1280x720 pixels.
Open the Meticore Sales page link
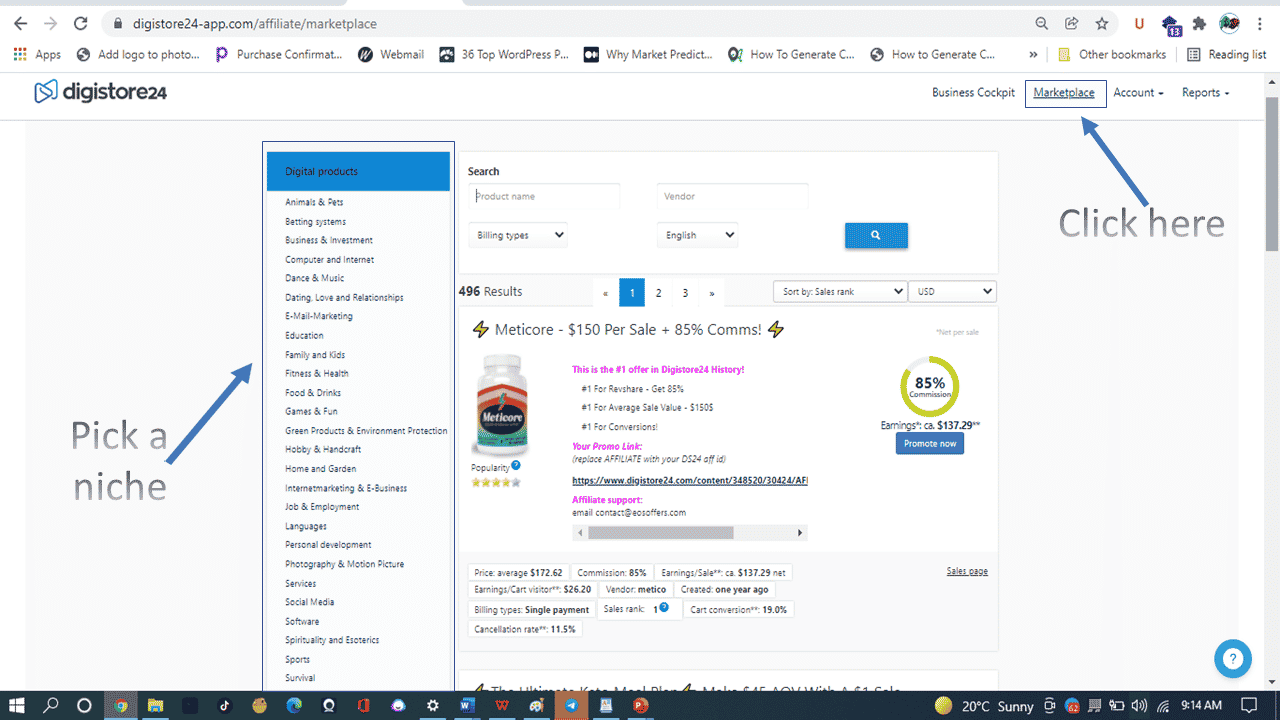point(967,571)
